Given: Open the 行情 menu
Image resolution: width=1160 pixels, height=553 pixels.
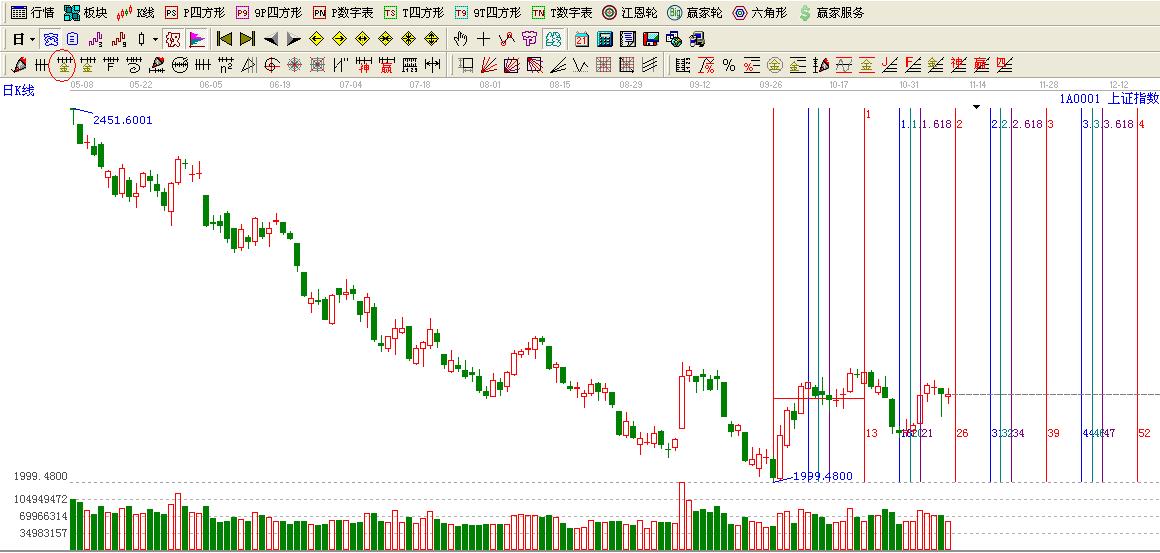Looking at the screenshot, I should click(32, 13).
